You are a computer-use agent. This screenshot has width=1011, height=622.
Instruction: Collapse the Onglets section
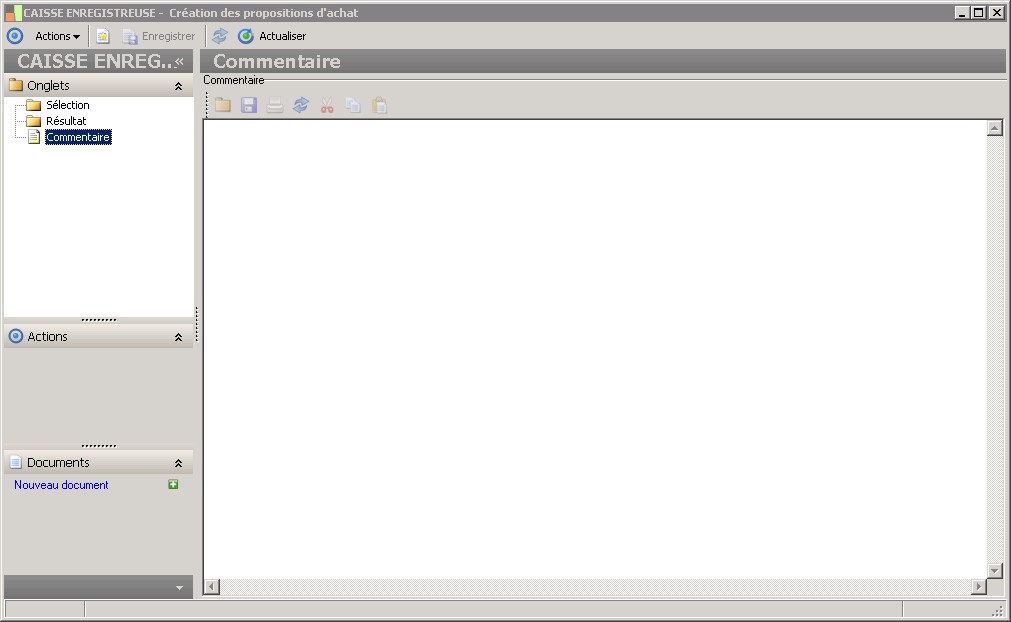179,86
